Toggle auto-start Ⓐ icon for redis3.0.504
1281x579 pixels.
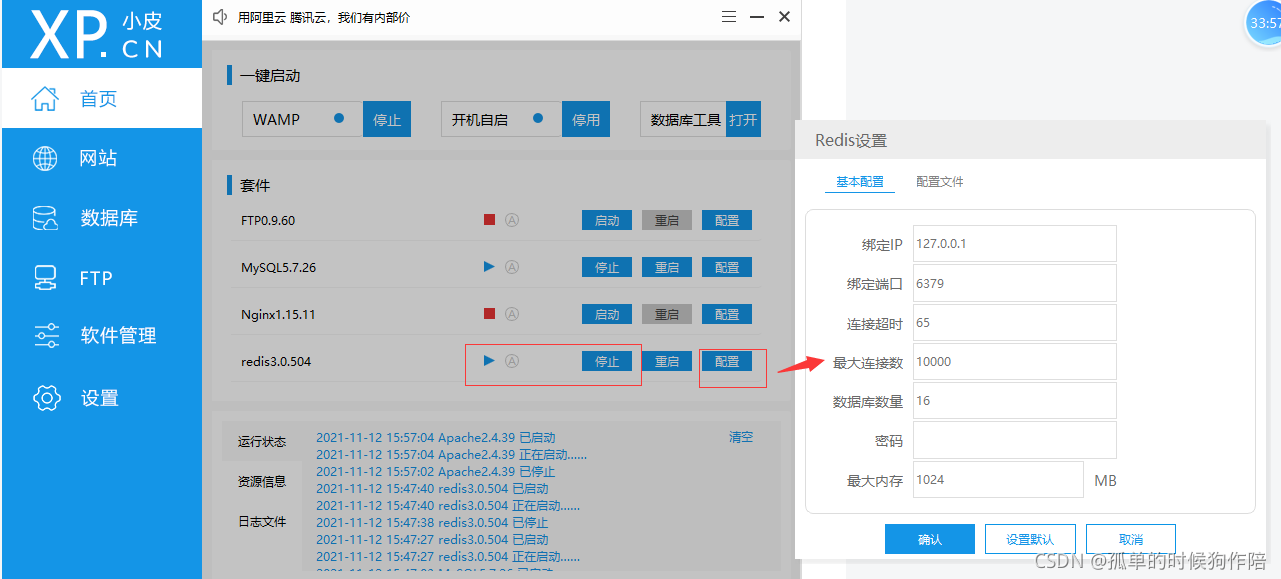tap(512, 361)
